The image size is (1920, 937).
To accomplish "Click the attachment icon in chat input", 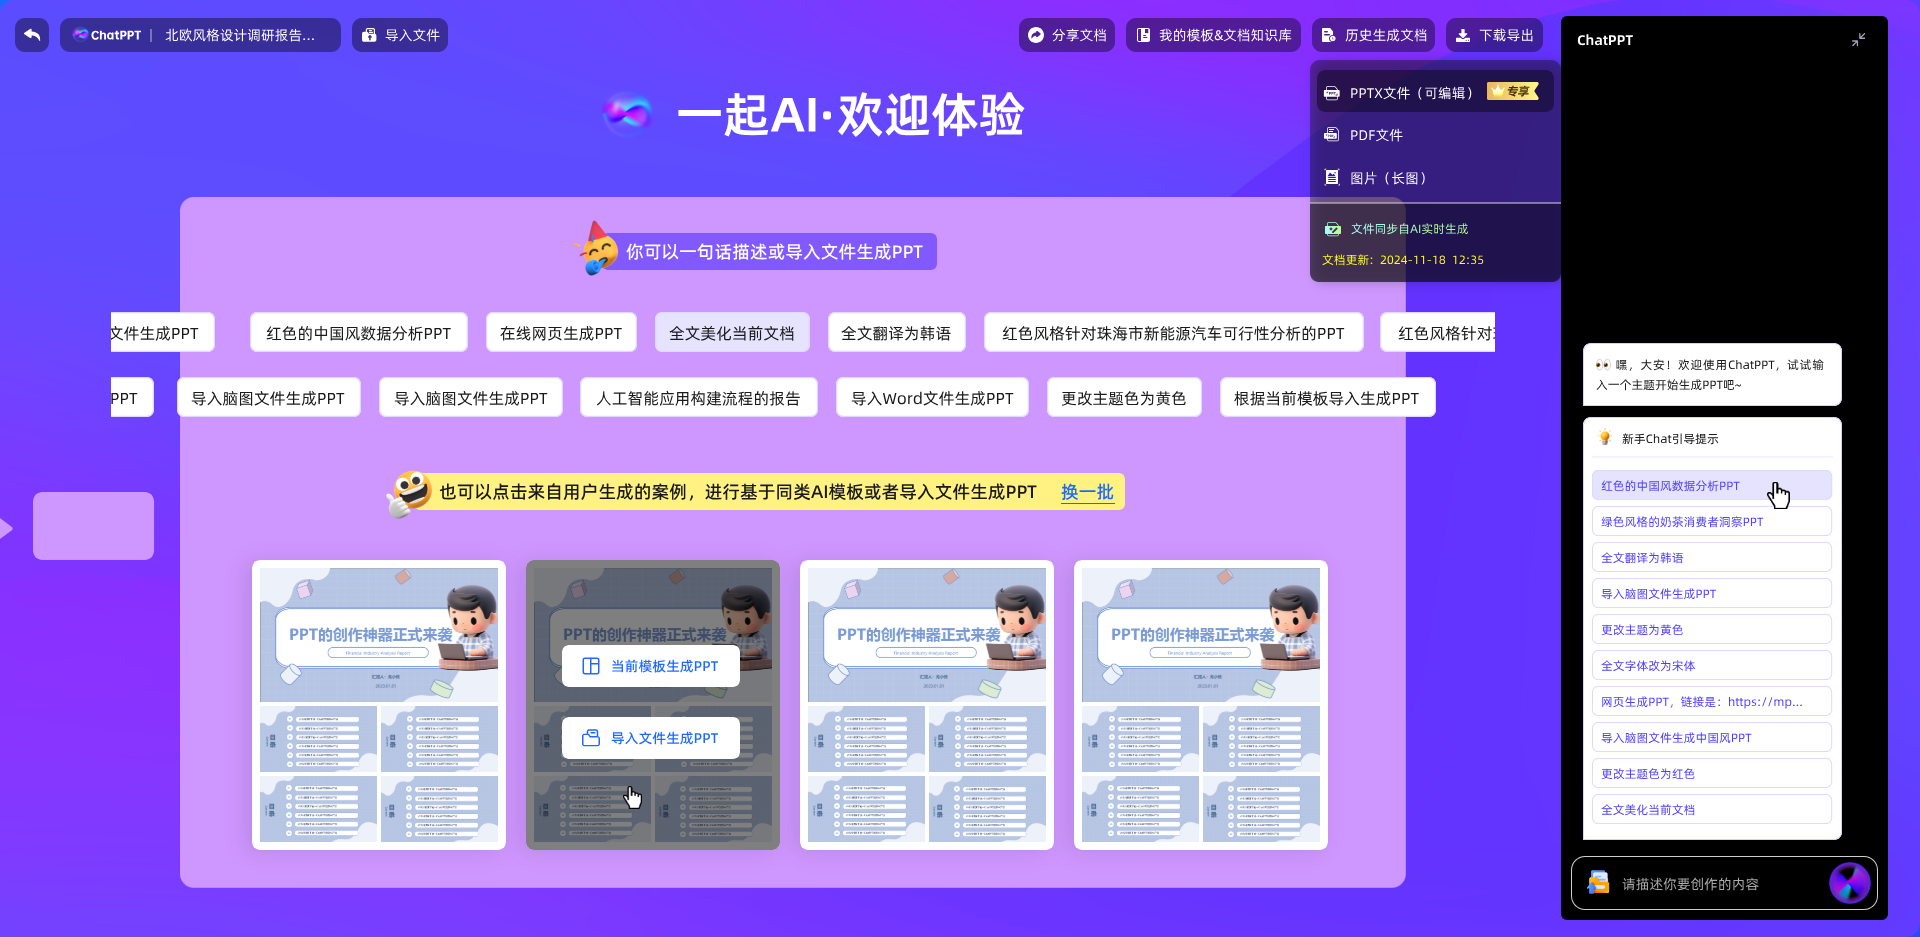I will point(1598,883).
